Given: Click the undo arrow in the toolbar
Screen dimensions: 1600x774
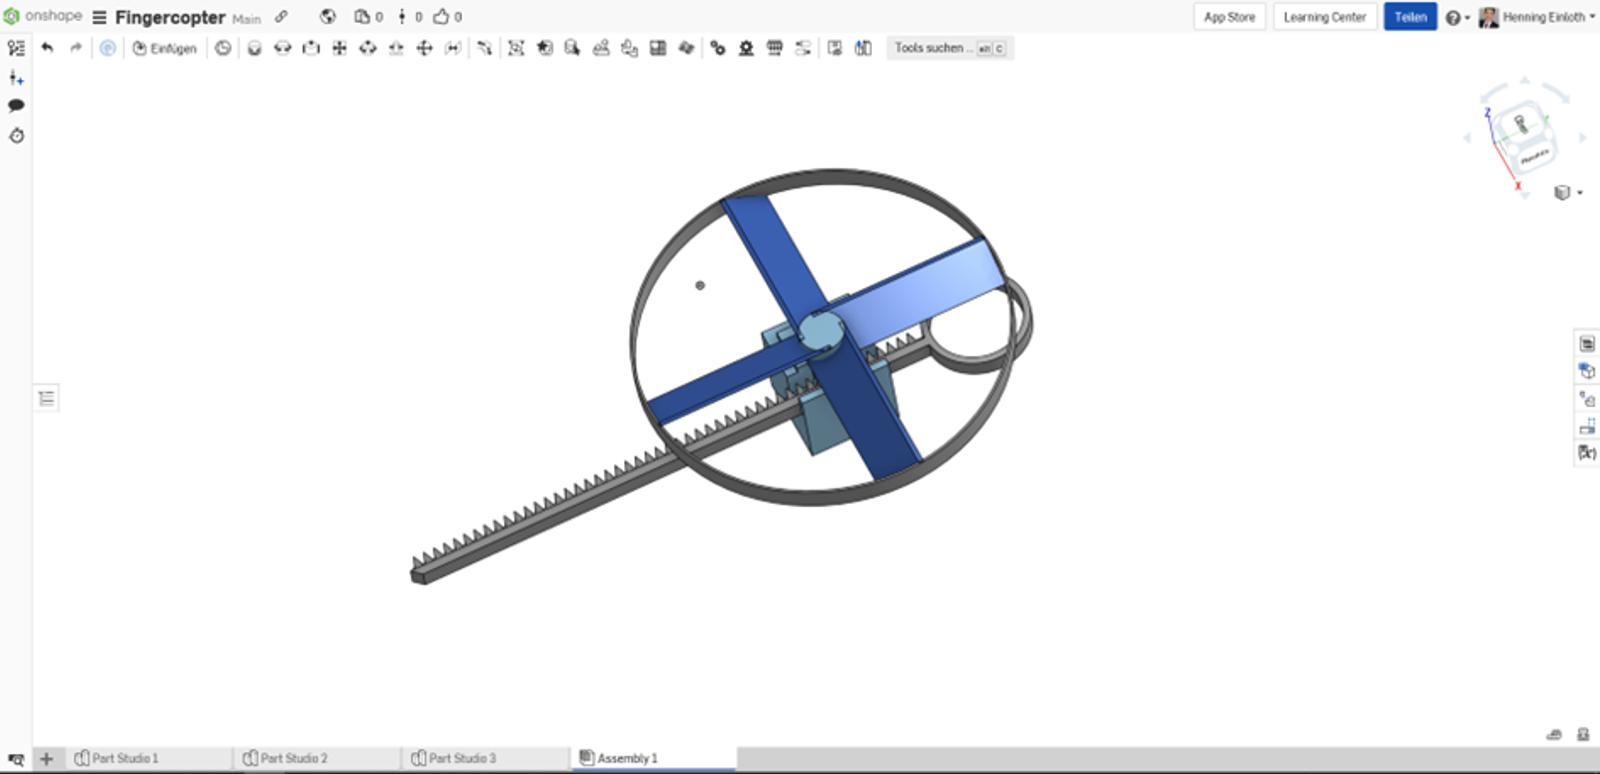Looking at the screenshot, I should [x=47, y=48].
